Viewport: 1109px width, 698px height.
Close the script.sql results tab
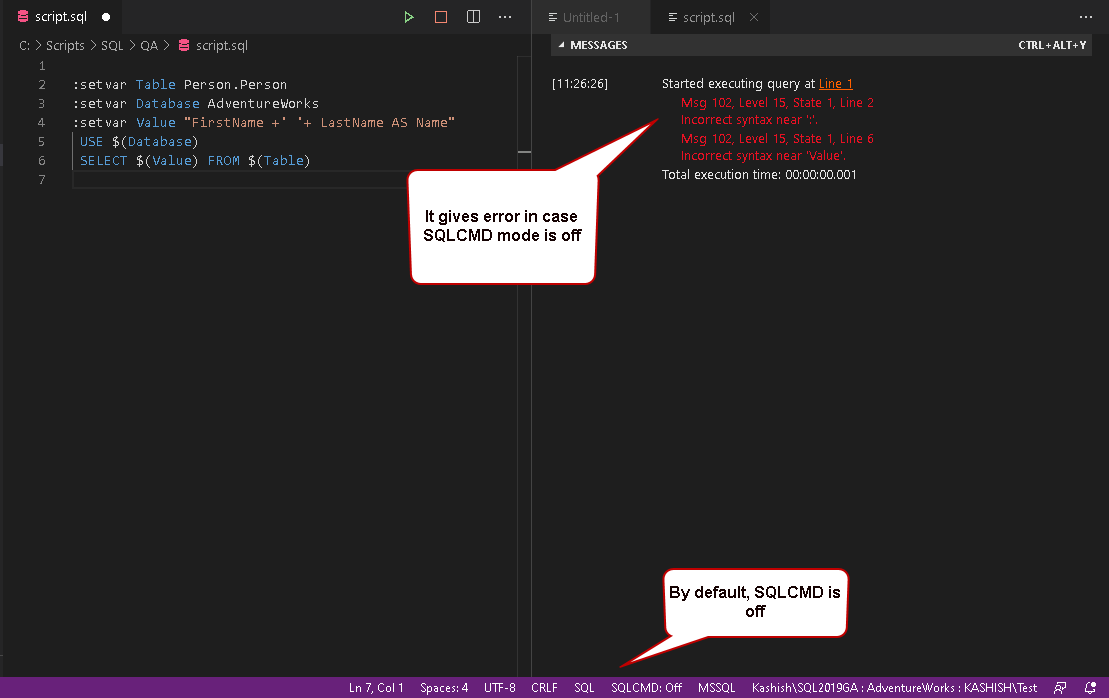[x=754, y=17]
